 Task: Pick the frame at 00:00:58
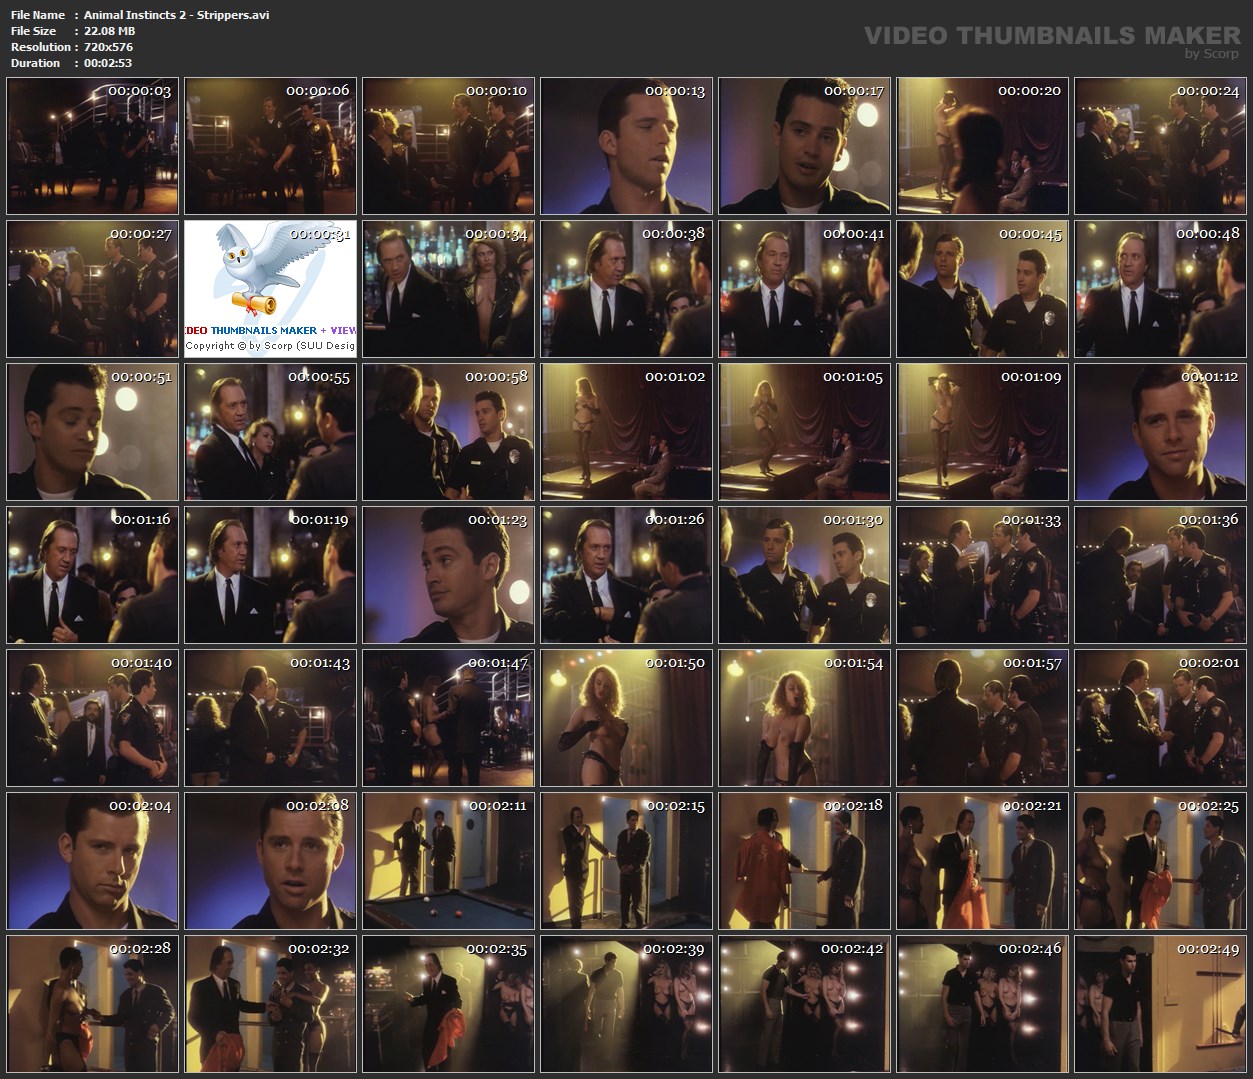(x=449, y=432)
